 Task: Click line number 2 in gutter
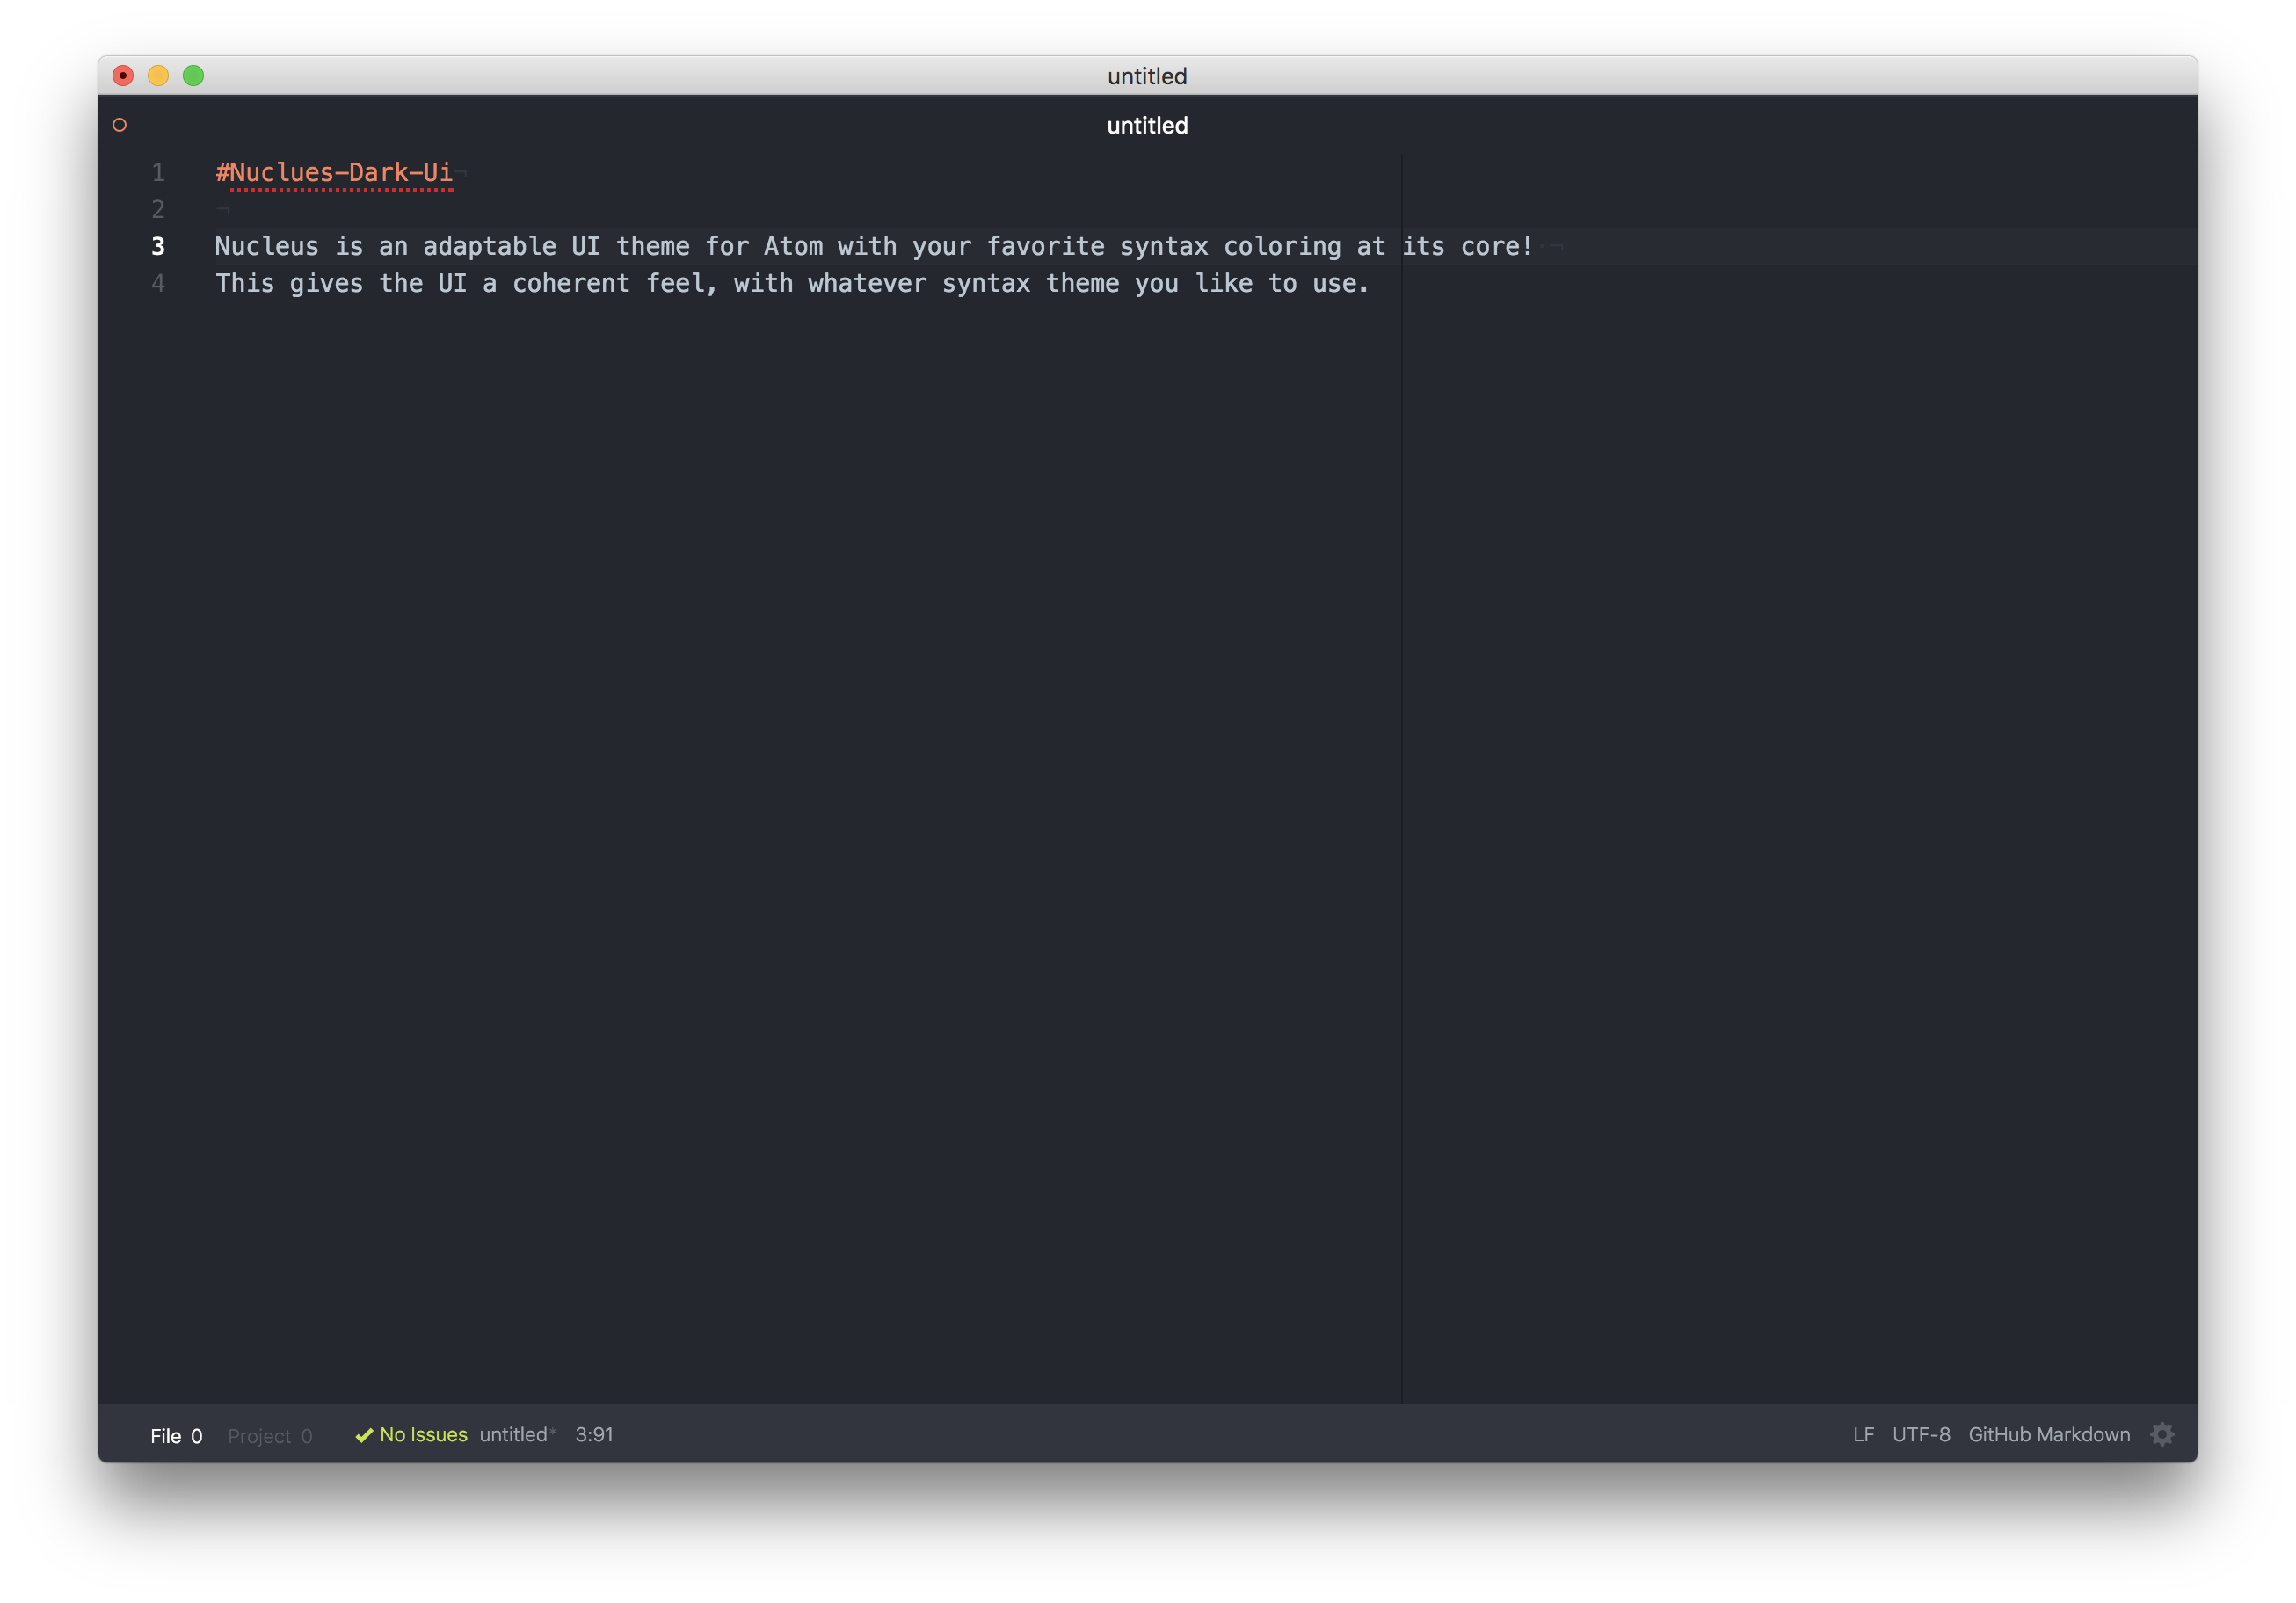coord(158,209)
